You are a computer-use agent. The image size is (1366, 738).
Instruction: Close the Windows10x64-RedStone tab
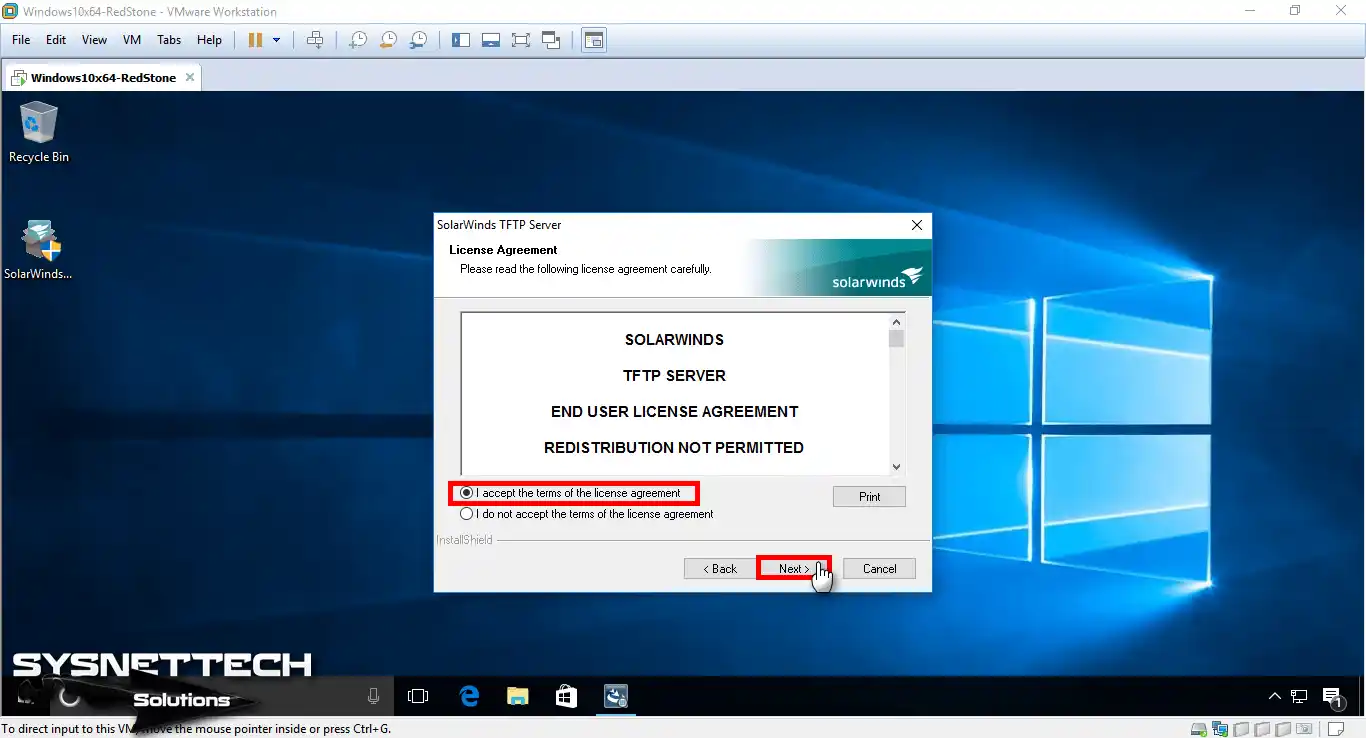coord(189,77)
